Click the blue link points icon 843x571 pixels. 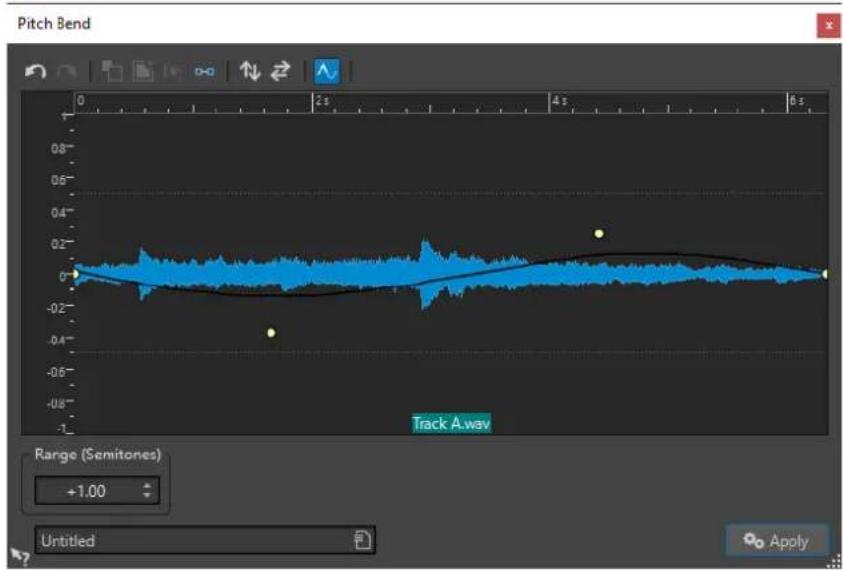click(204, 72)
